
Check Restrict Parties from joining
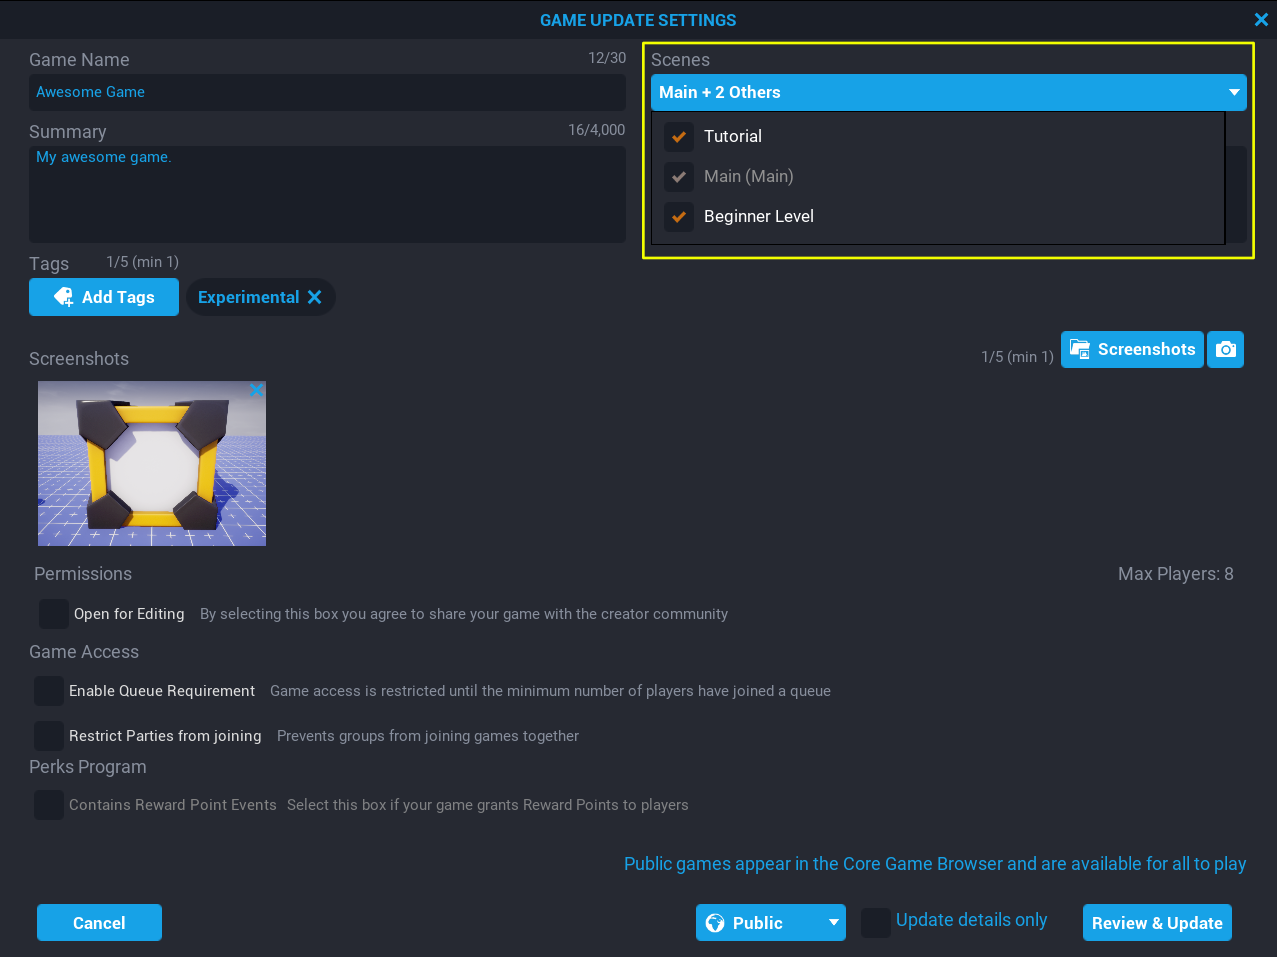pyautogui.click(x=49, y=736)
